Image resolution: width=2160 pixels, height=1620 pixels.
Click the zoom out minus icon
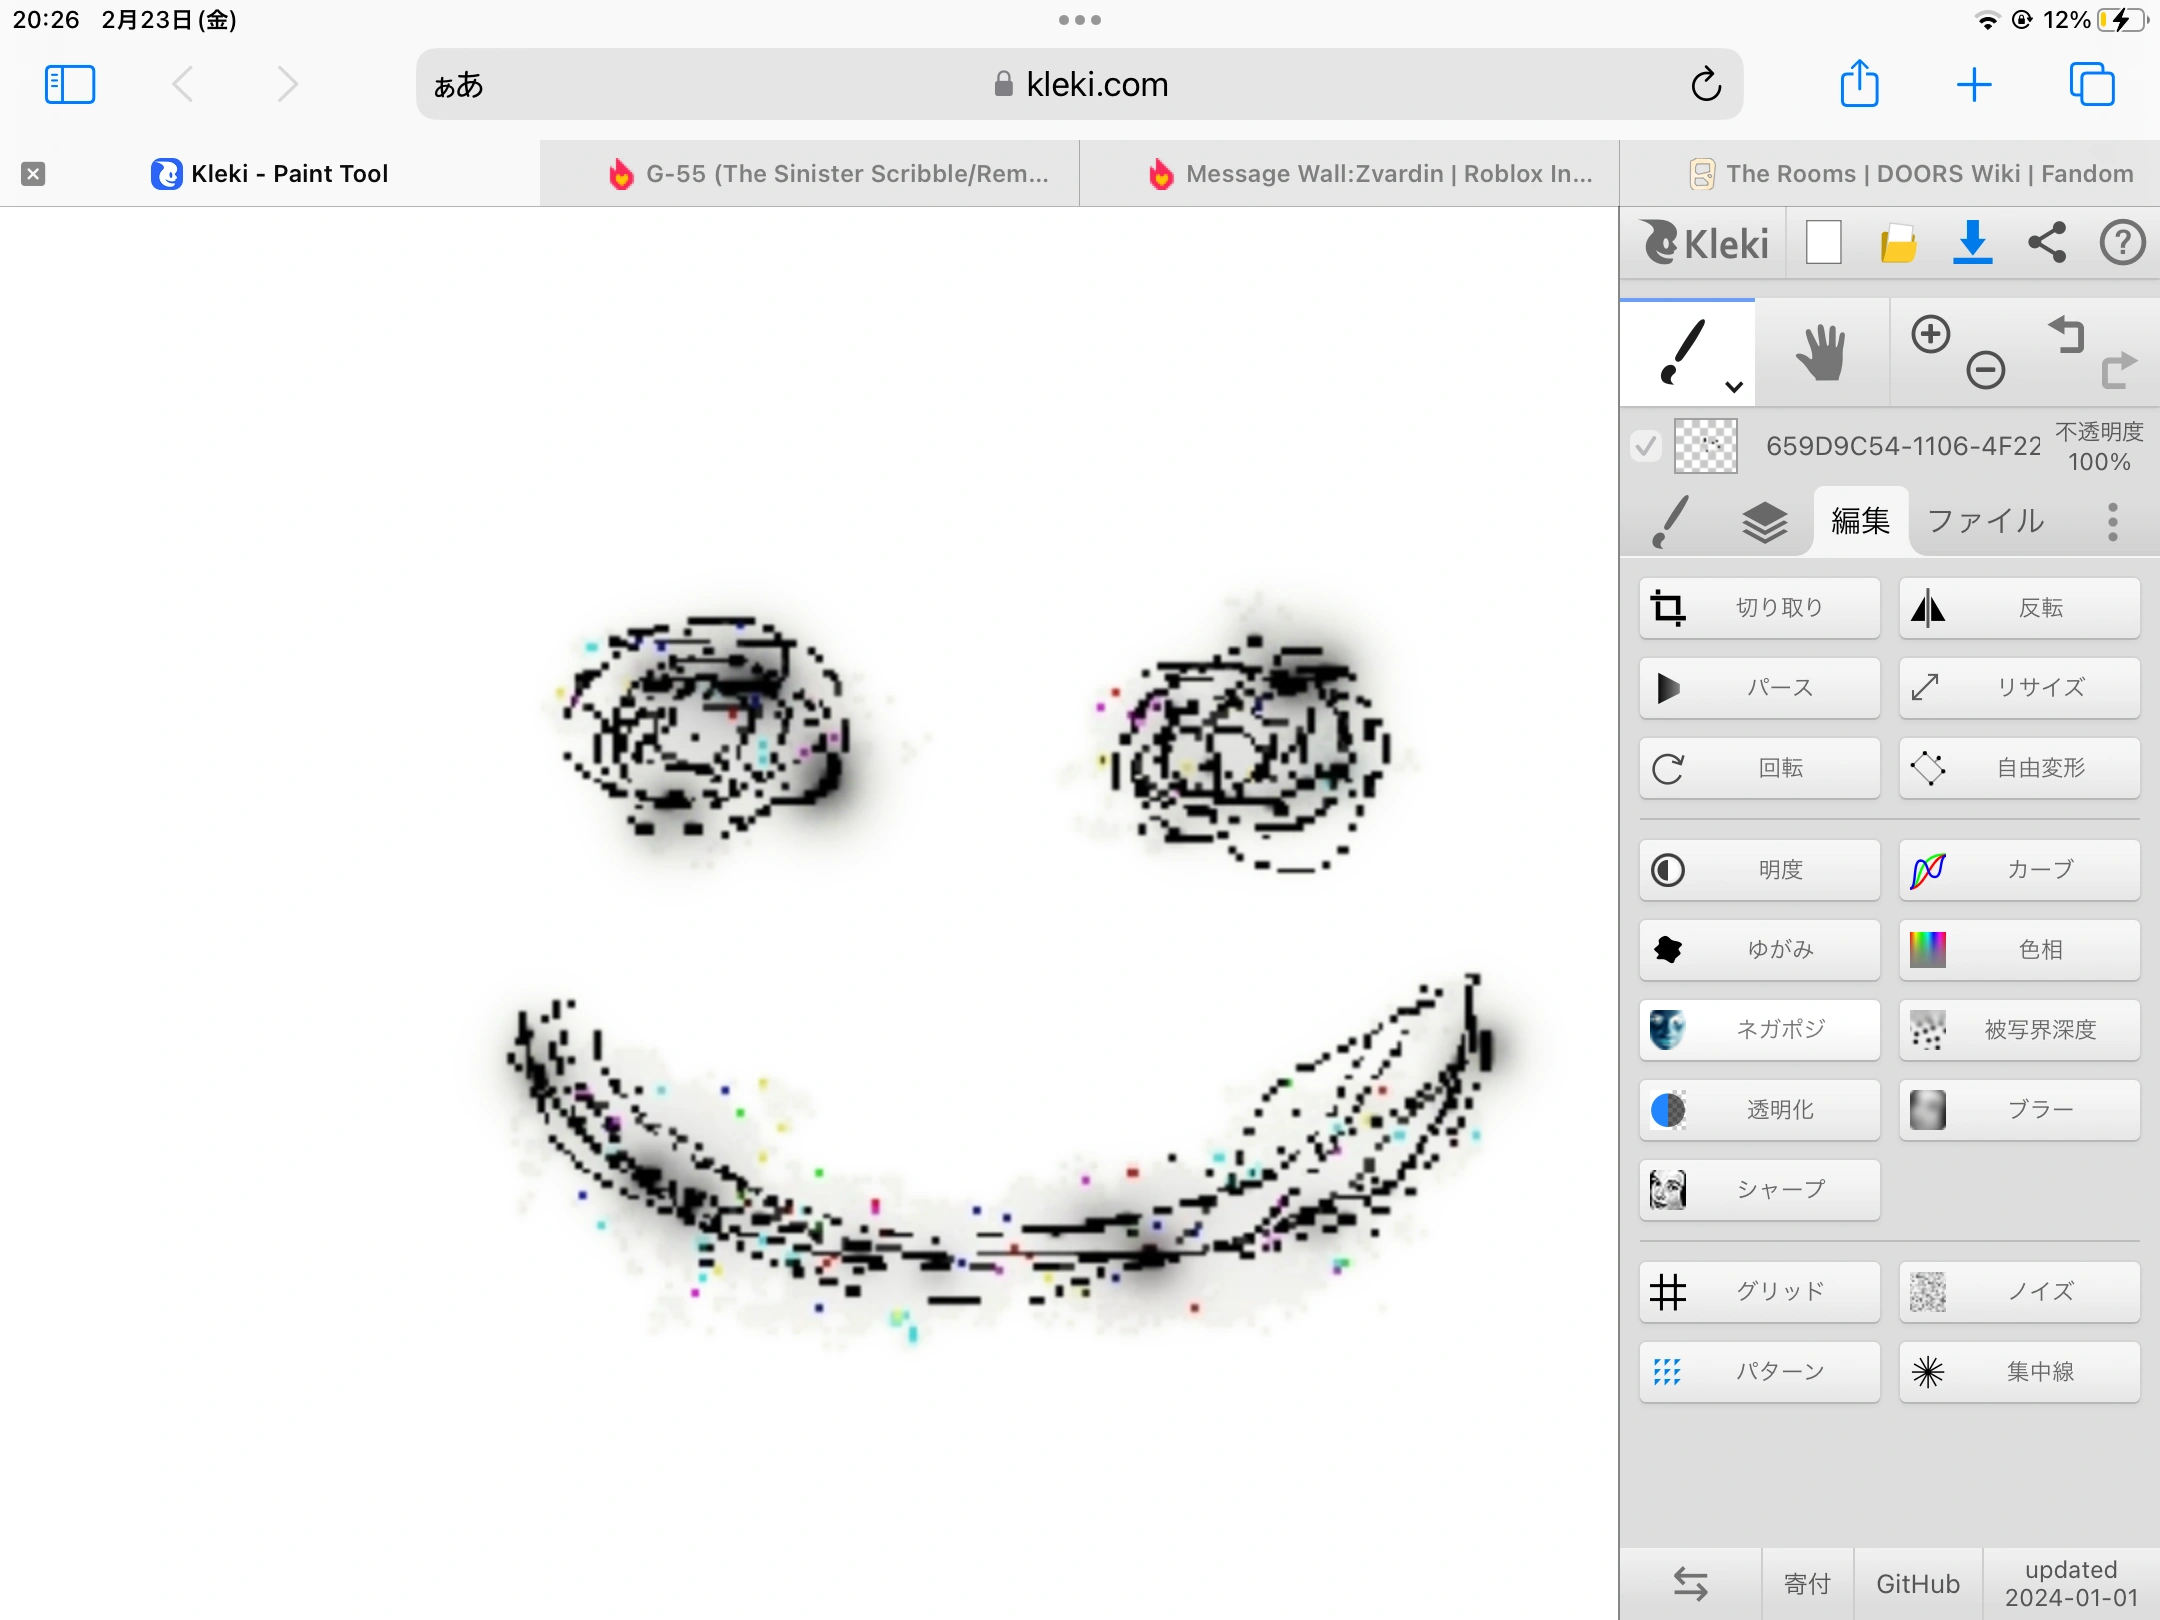tap(1985, 370)
